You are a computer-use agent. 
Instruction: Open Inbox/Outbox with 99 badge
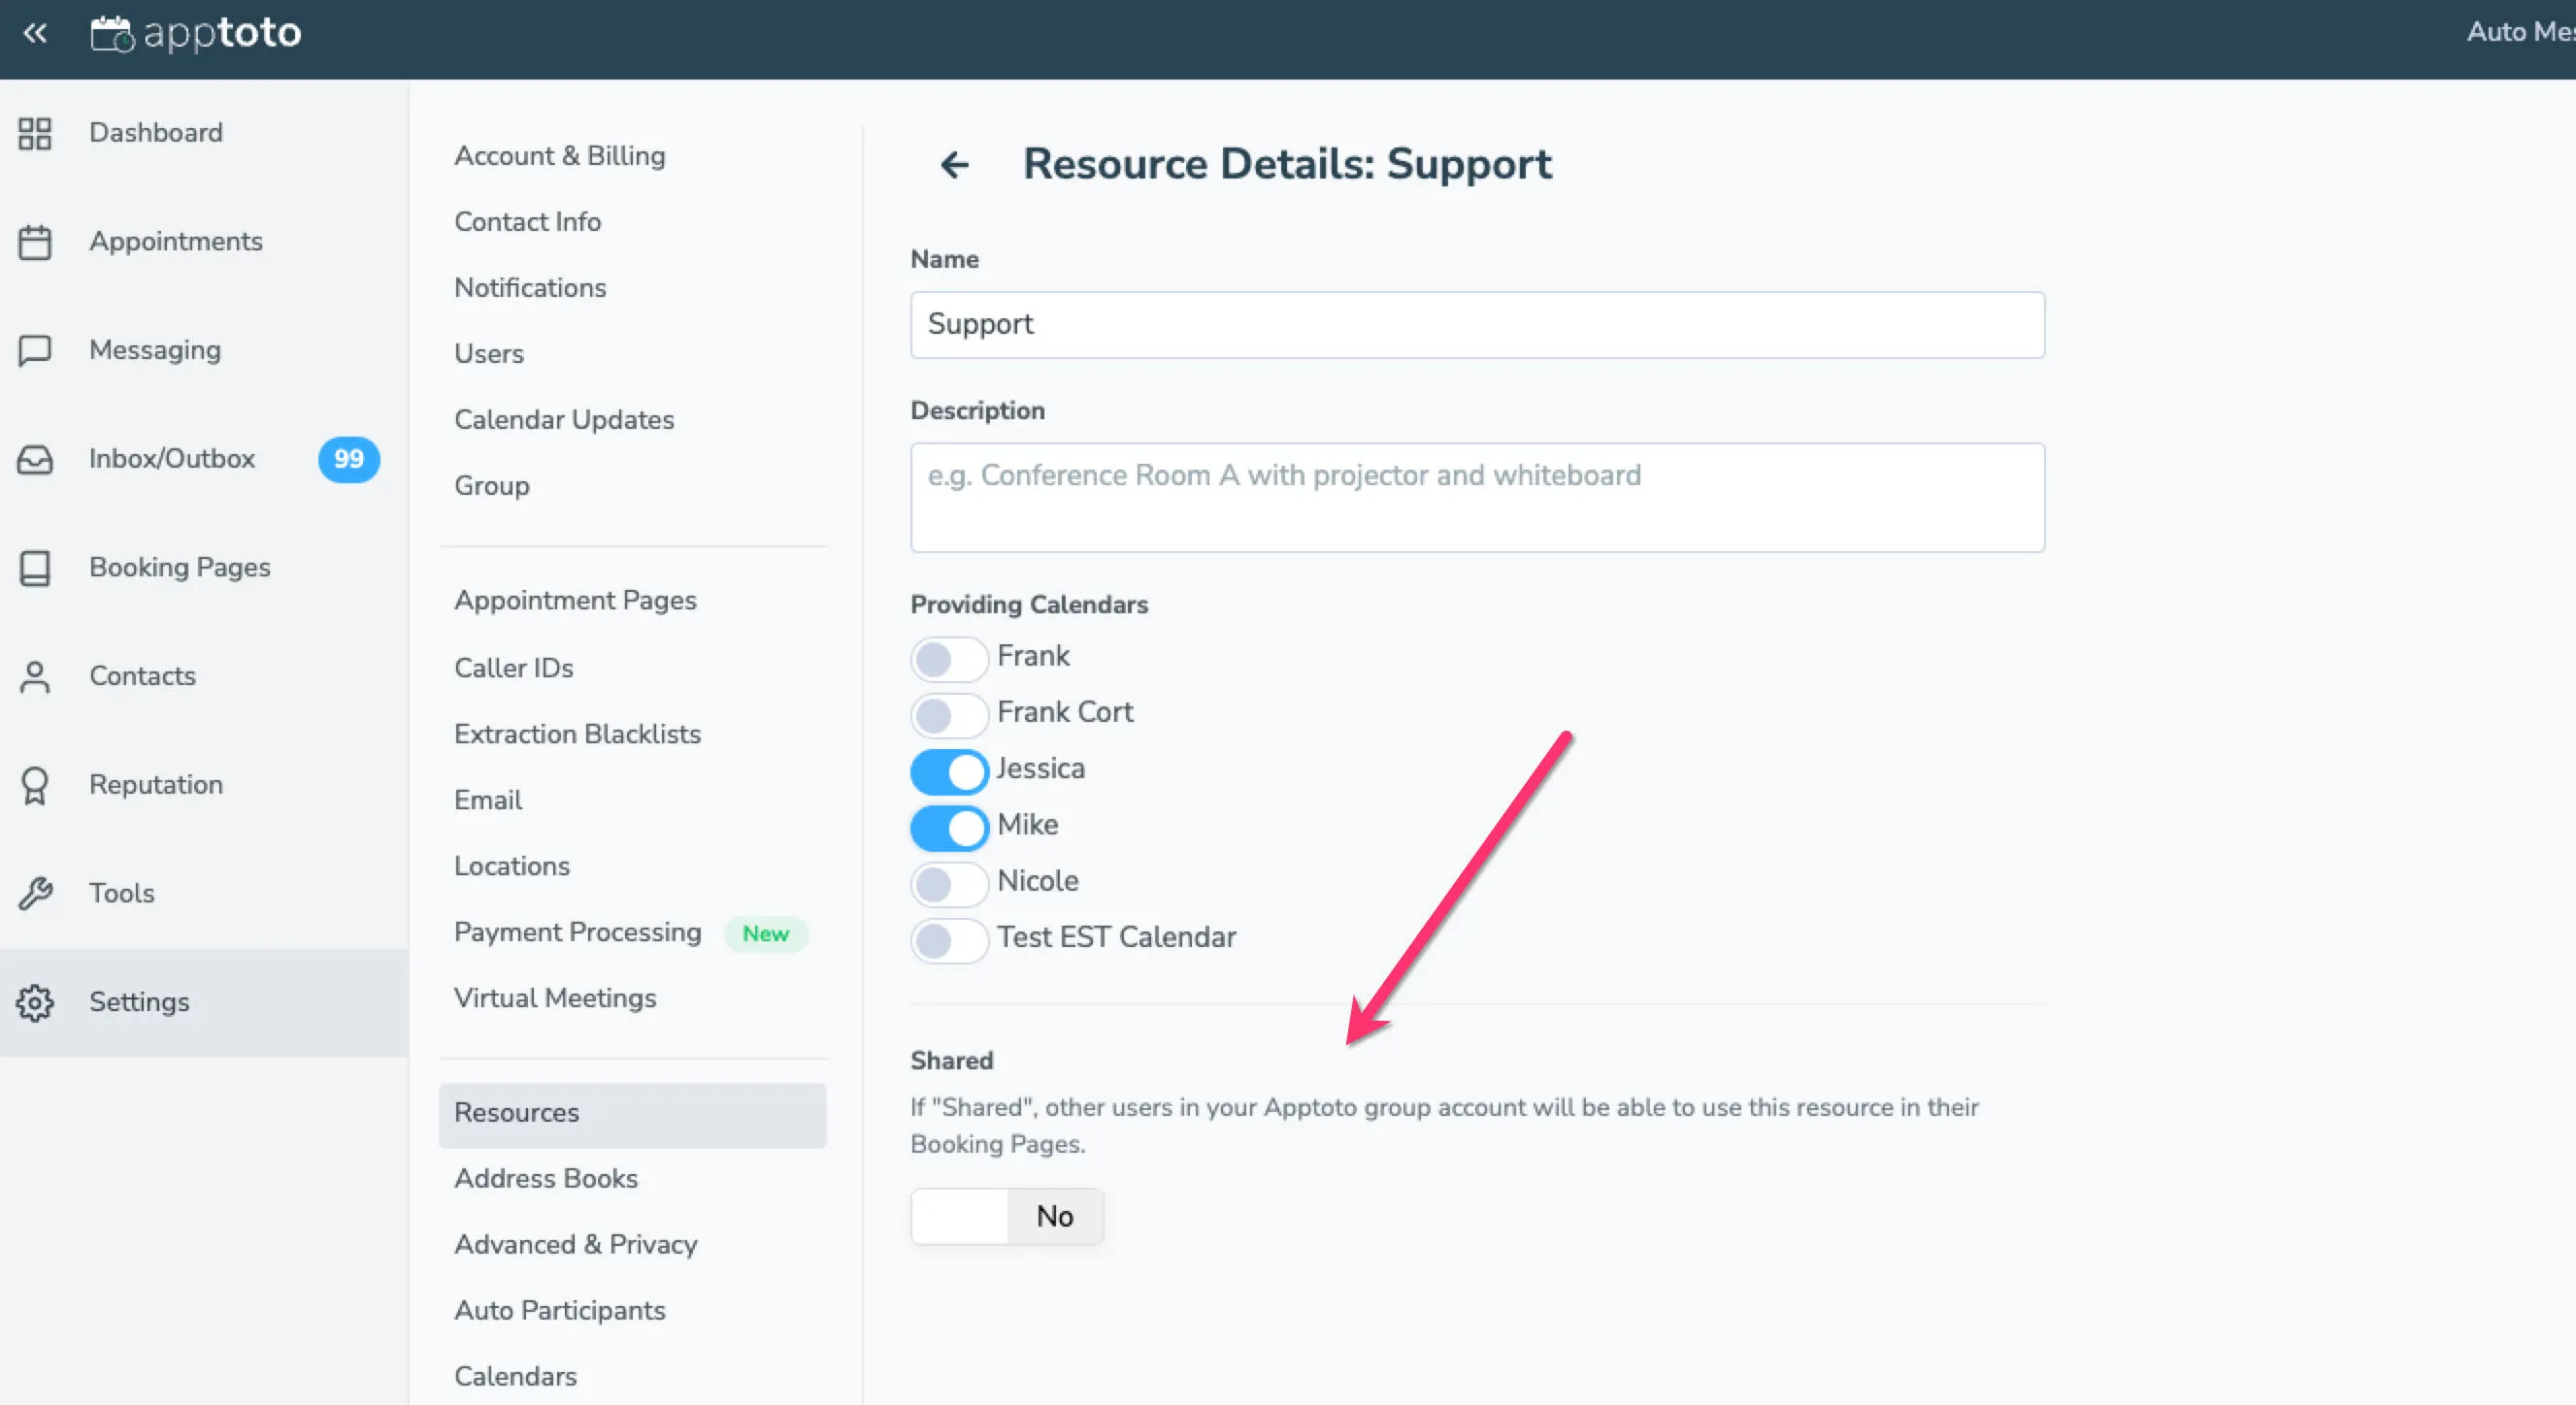coord(35,459)
